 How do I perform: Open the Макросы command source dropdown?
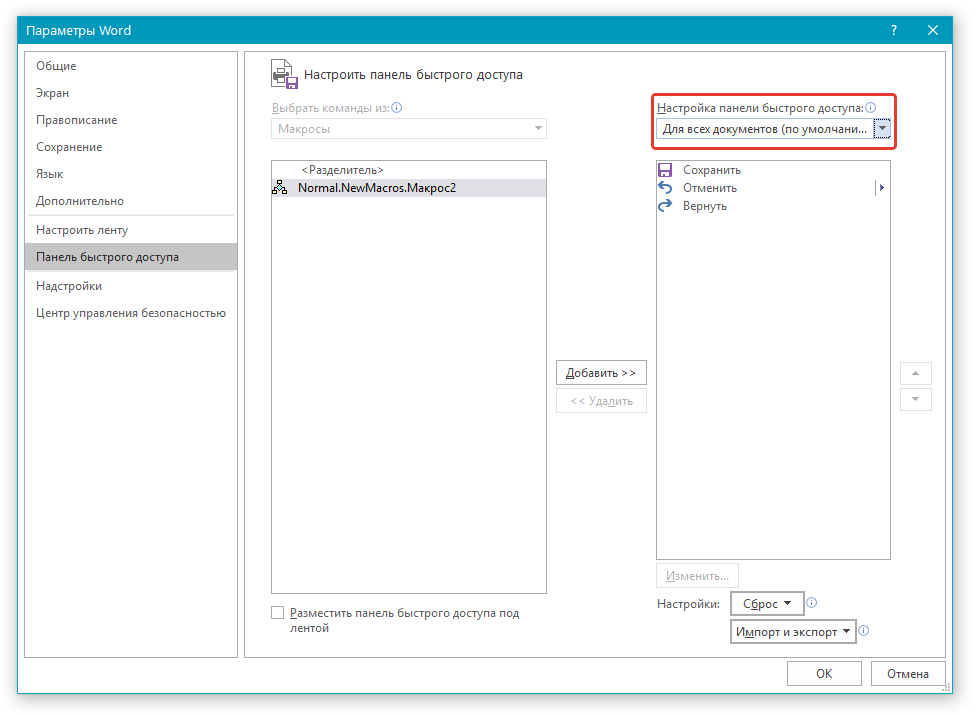[x=409, y=129]
